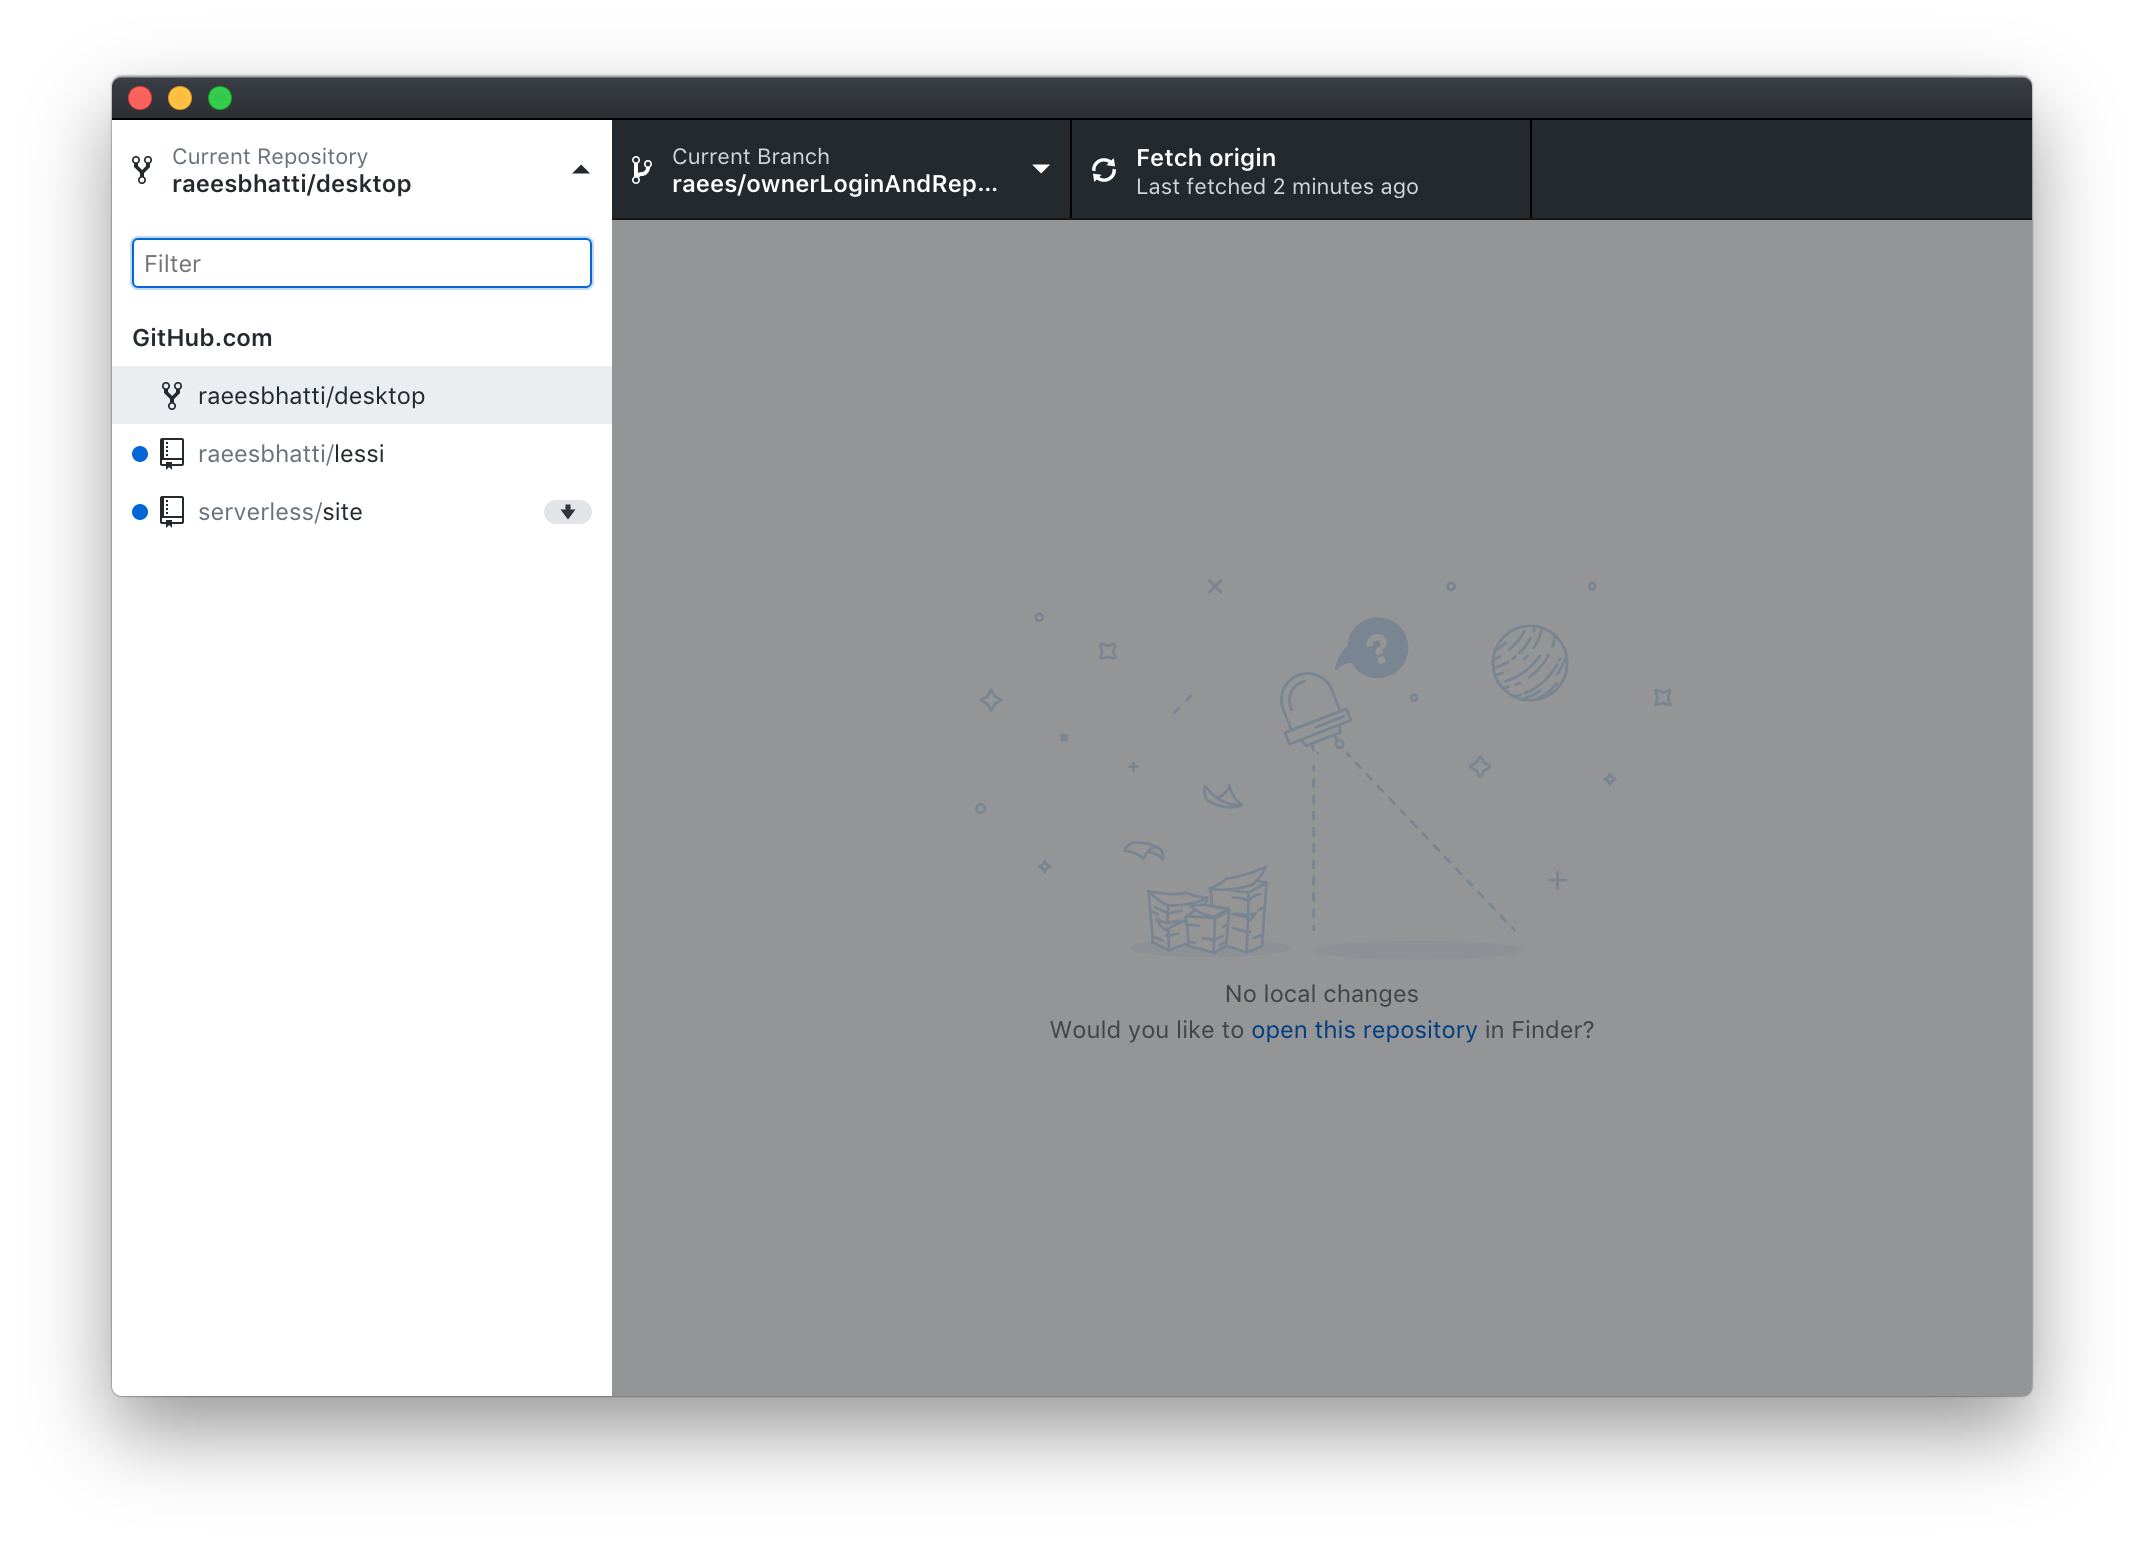Toggle selection of raeesbhatti/desktop repository row
Viewport: 2144px width, 1544px height.
click(x=311, y=395)
